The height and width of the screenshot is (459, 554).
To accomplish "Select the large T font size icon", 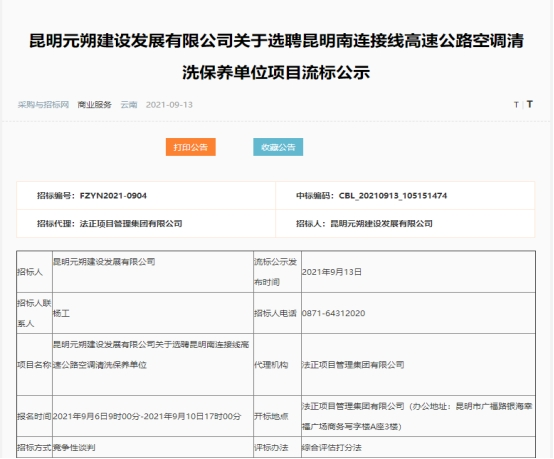I will pos(529,104).
